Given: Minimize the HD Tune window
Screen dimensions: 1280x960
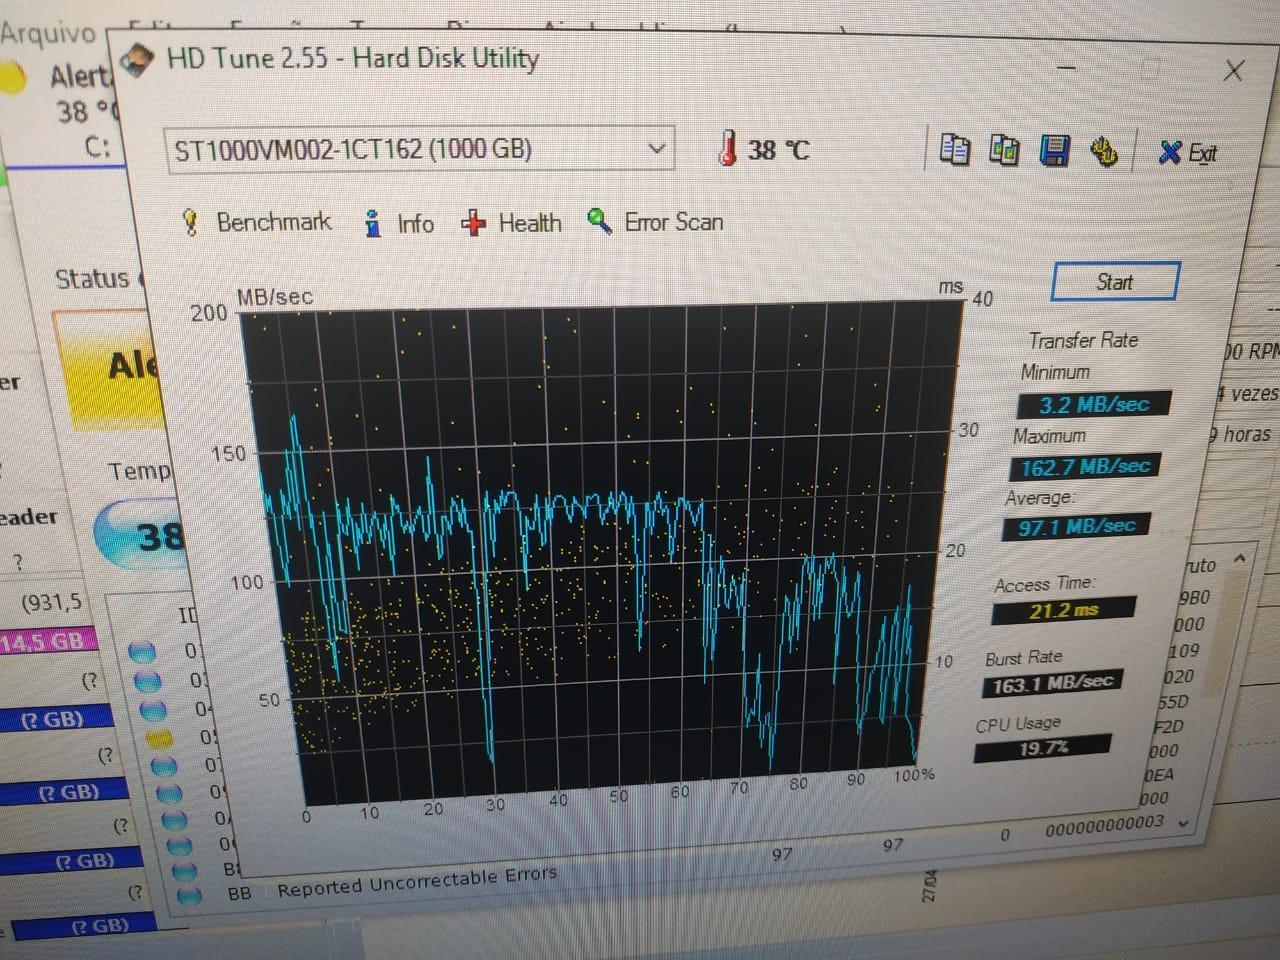Looking at the screenshot, I should (1067, 69).
